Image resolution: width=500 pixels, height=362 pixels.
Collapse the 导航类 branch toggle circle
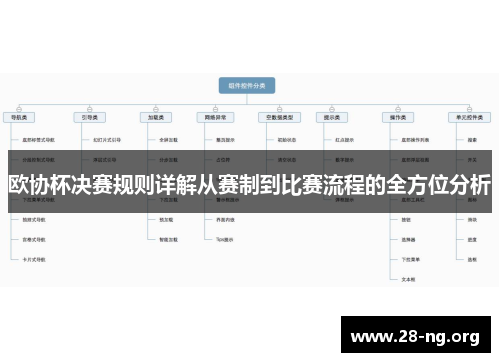click(19, 109)
